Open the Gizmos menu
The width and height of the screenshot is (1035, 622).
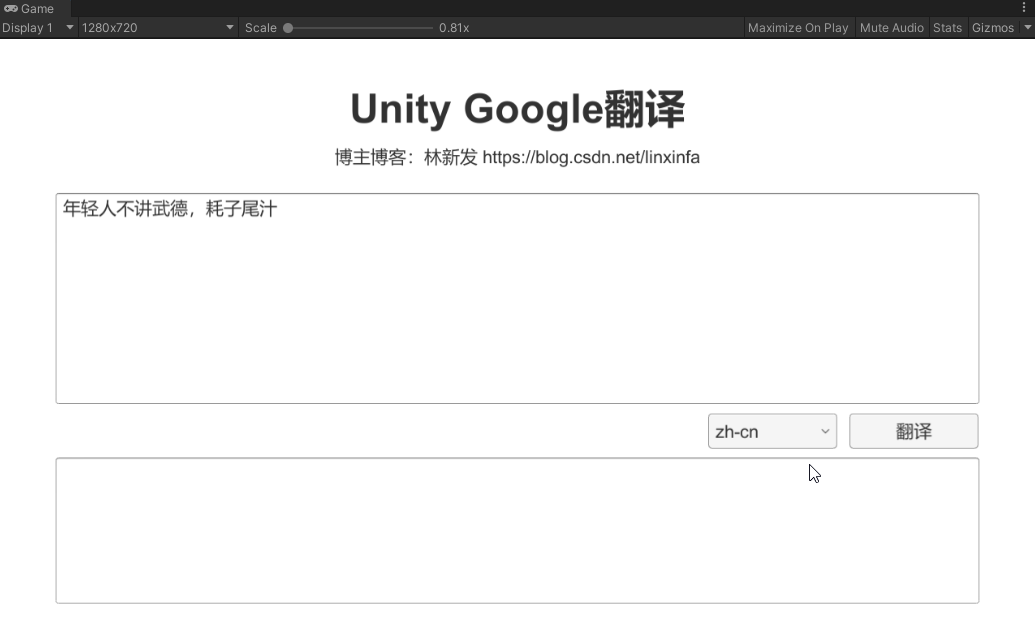(x=992, y=28)
